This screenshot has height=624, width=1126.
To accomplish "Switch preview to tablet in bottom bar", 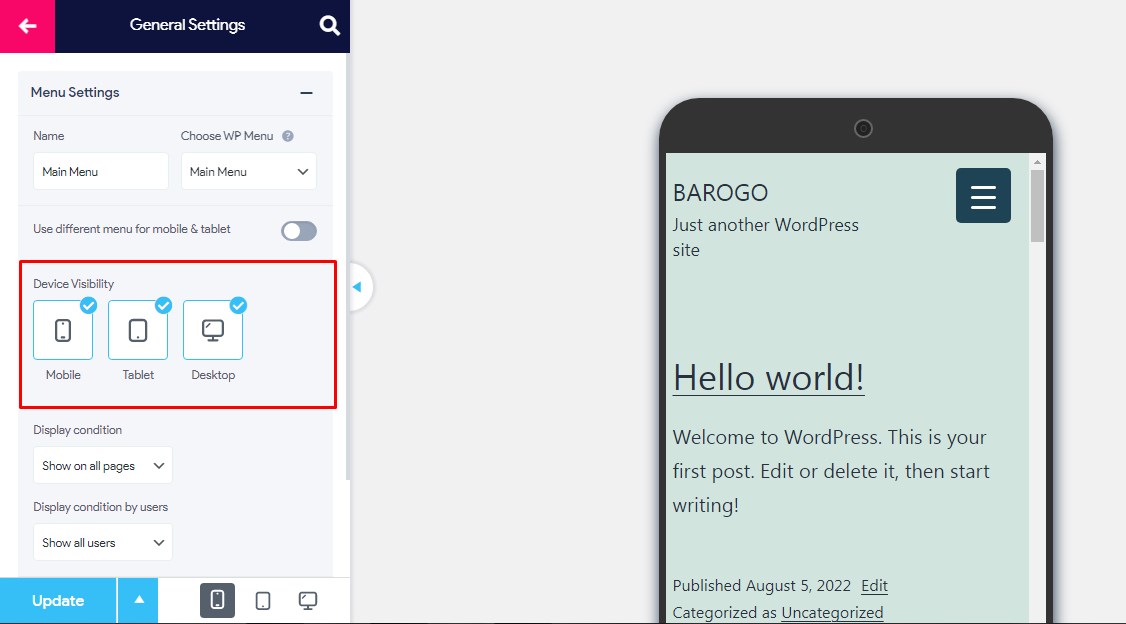I will 263,600.
